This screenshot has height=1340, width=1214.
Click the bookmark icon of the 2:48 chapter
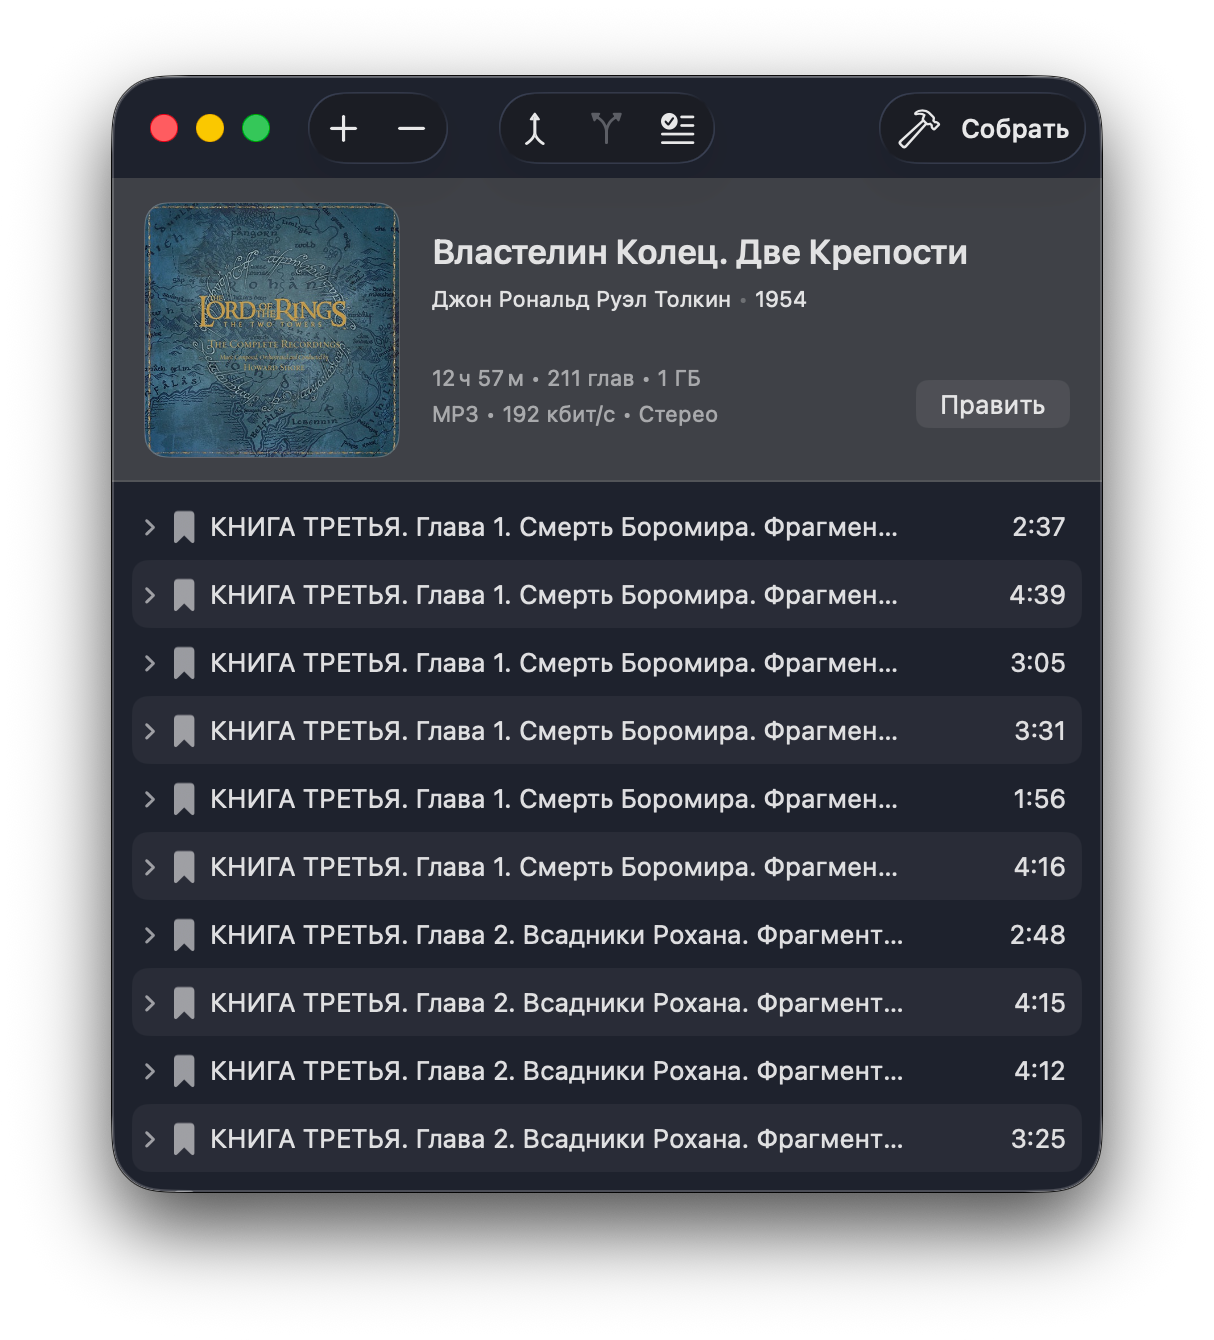point(184,935)
